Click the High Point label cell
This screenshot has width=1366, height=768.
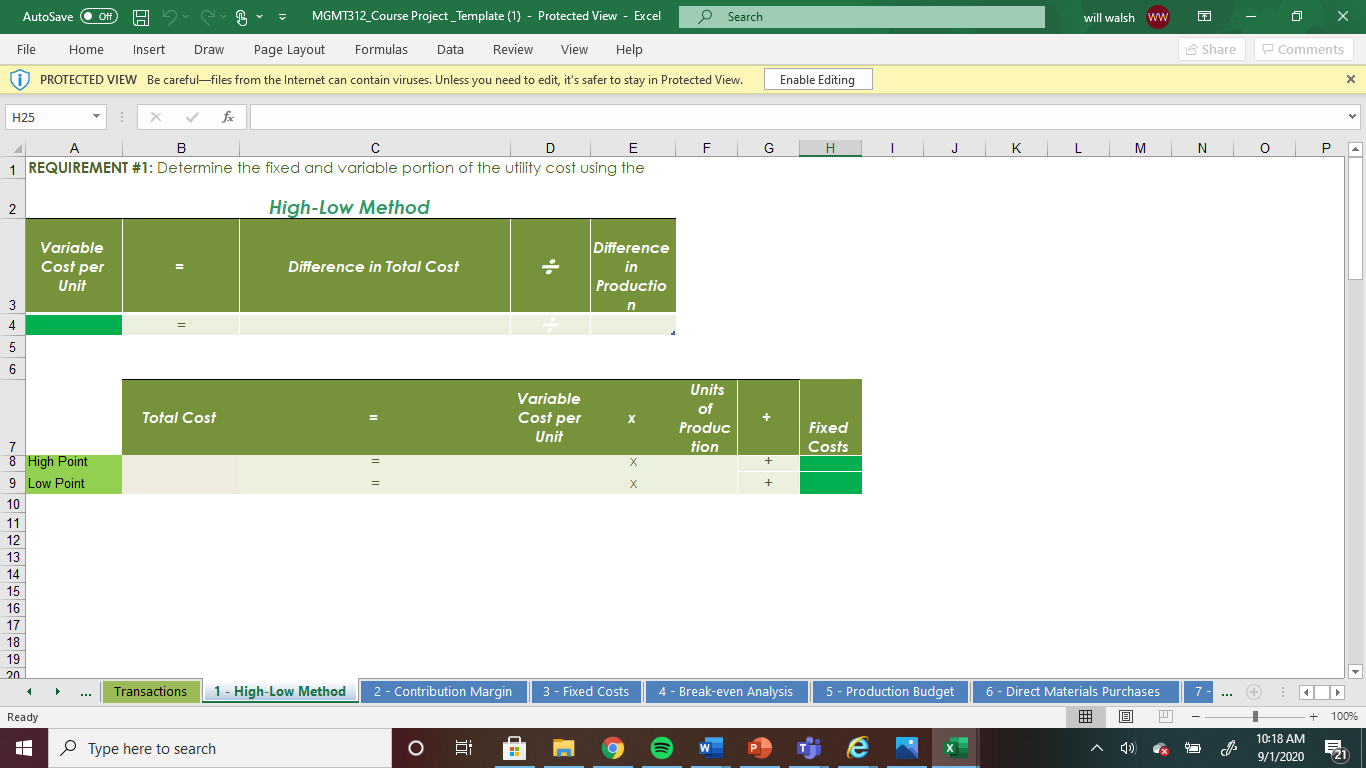click(73, 462)
